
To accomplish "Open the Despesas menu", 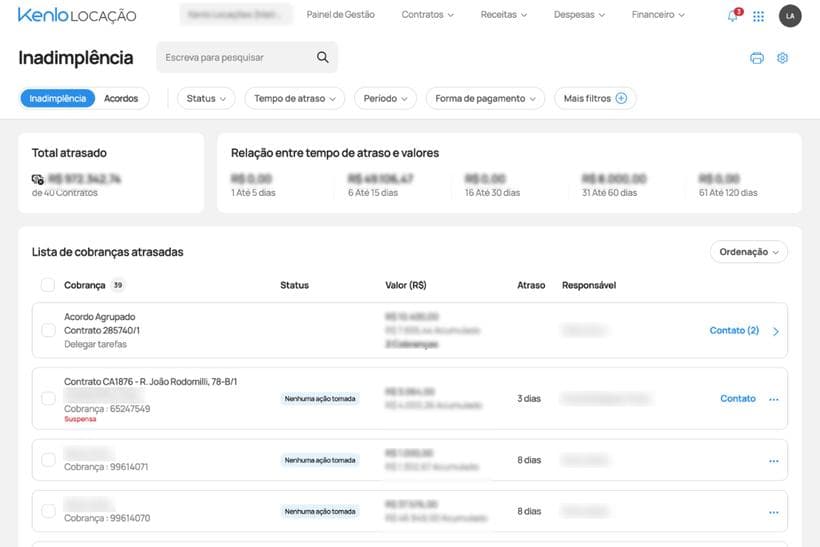I will [579, 15].
